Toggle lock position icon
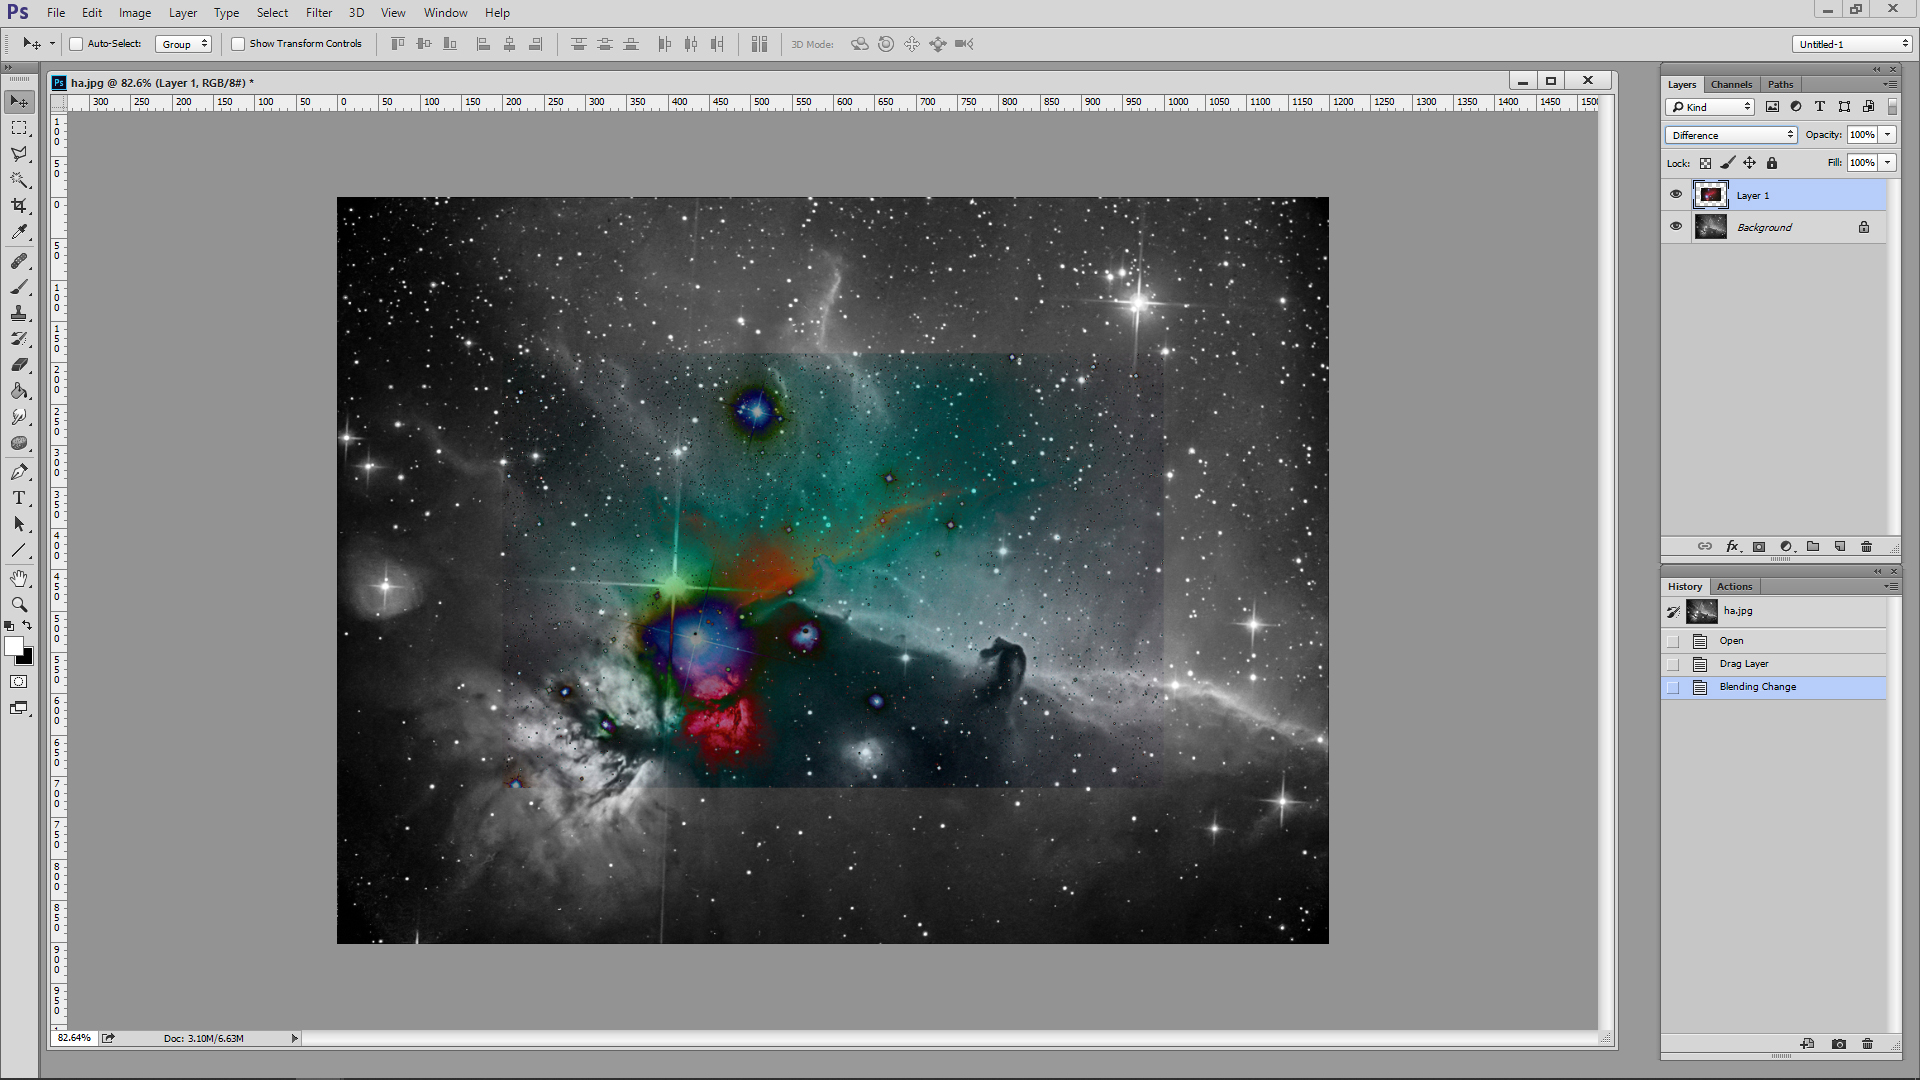Screen dimensions: 1920x1080 pos(1749,163)
